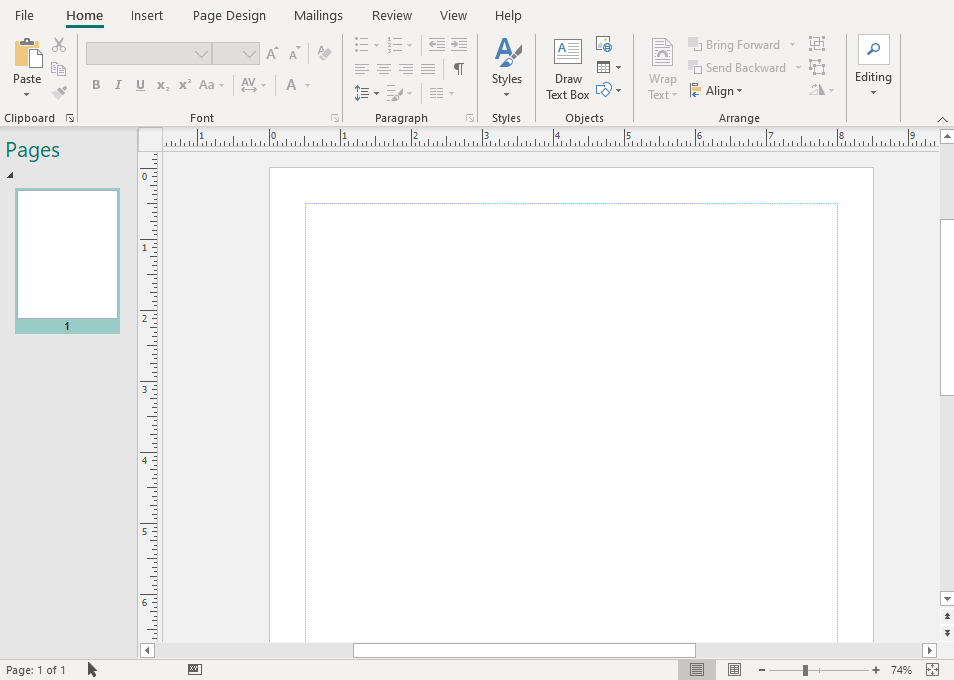The height and width of the screenshot is (680, 954).
Task: Click the Pictures icon in Objects group
Action: pos(603,44)
